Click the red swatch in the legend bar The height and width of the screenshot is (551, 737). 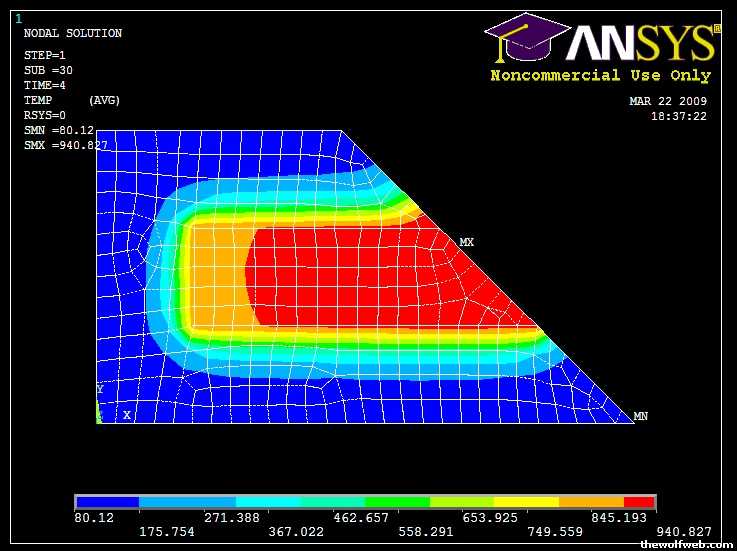(639, 502)
